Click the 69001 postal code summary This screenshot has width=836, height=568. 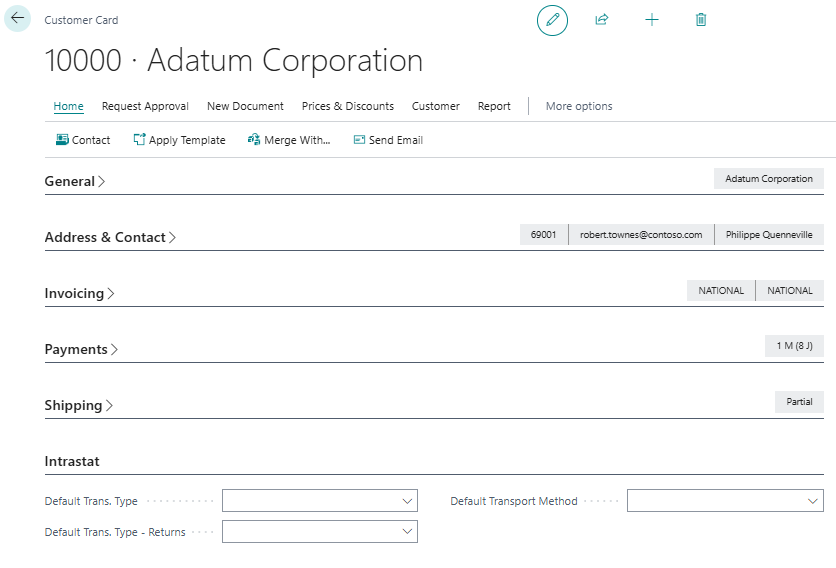click(x=544, y=235)
